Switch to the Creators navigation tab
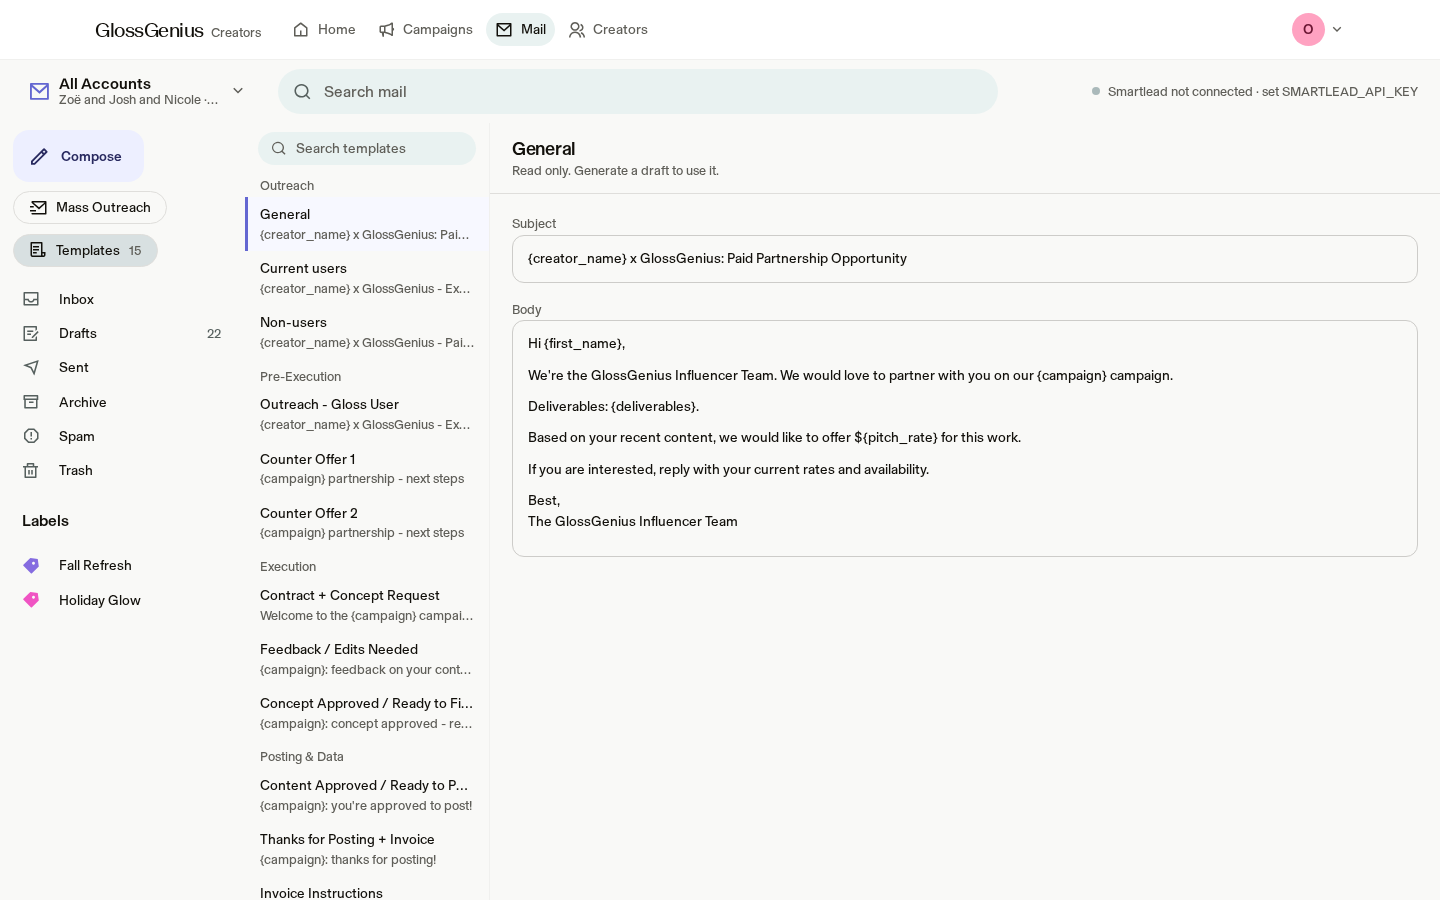The height and width of the screenshot is (900, 1440). [x=608, y=30]
